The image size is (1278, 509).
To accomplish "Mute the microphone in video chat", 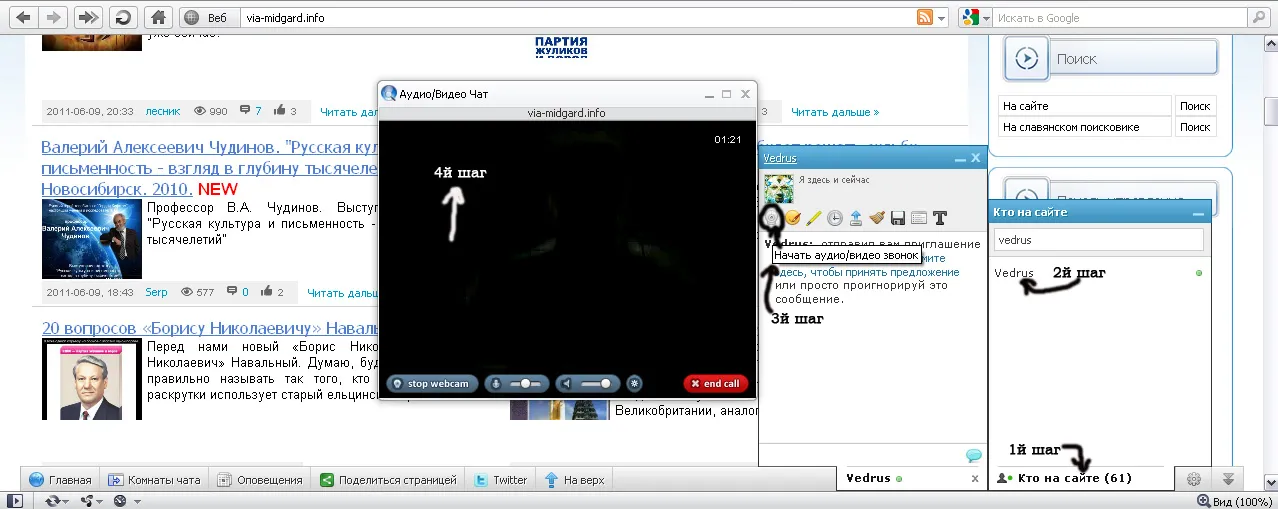I will (x=495, y=383).
